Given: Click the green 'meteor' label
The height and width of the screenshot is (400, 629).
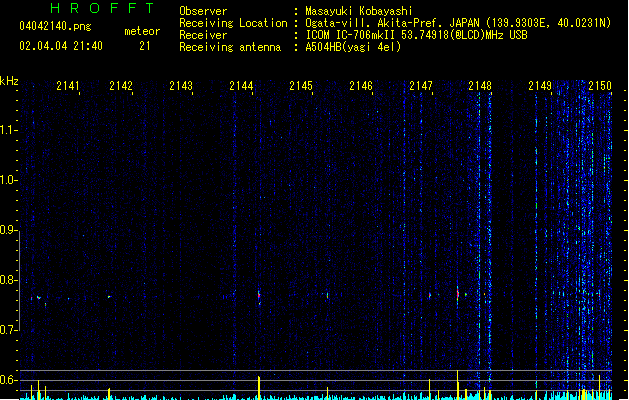Looking at the screenshot, I should point(142,31).
